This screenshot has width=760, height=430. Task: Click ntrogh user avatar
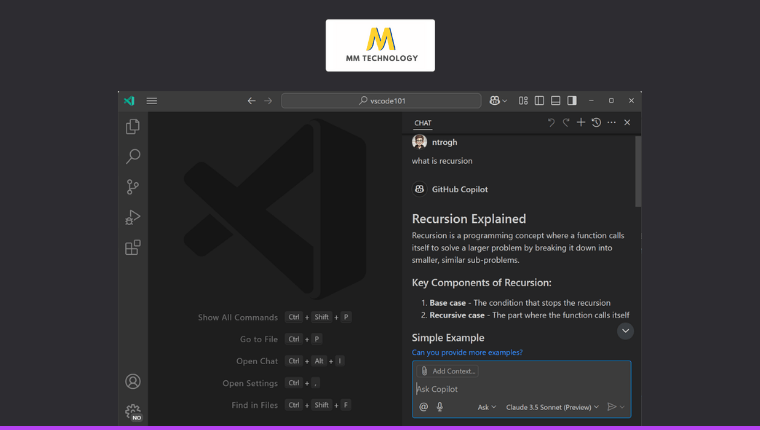[x=419, y=142]
